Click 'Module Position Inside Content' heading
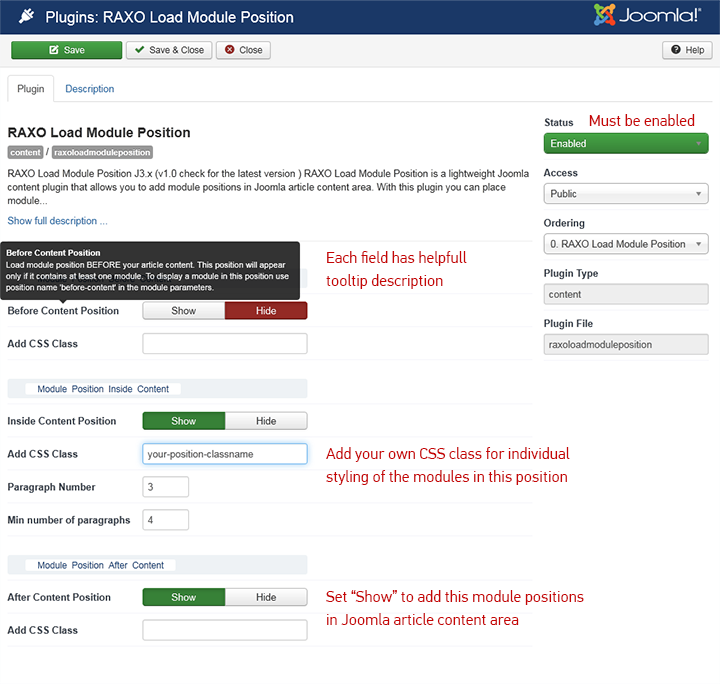Viewport: 720px width, 684px height. [103, 389]
